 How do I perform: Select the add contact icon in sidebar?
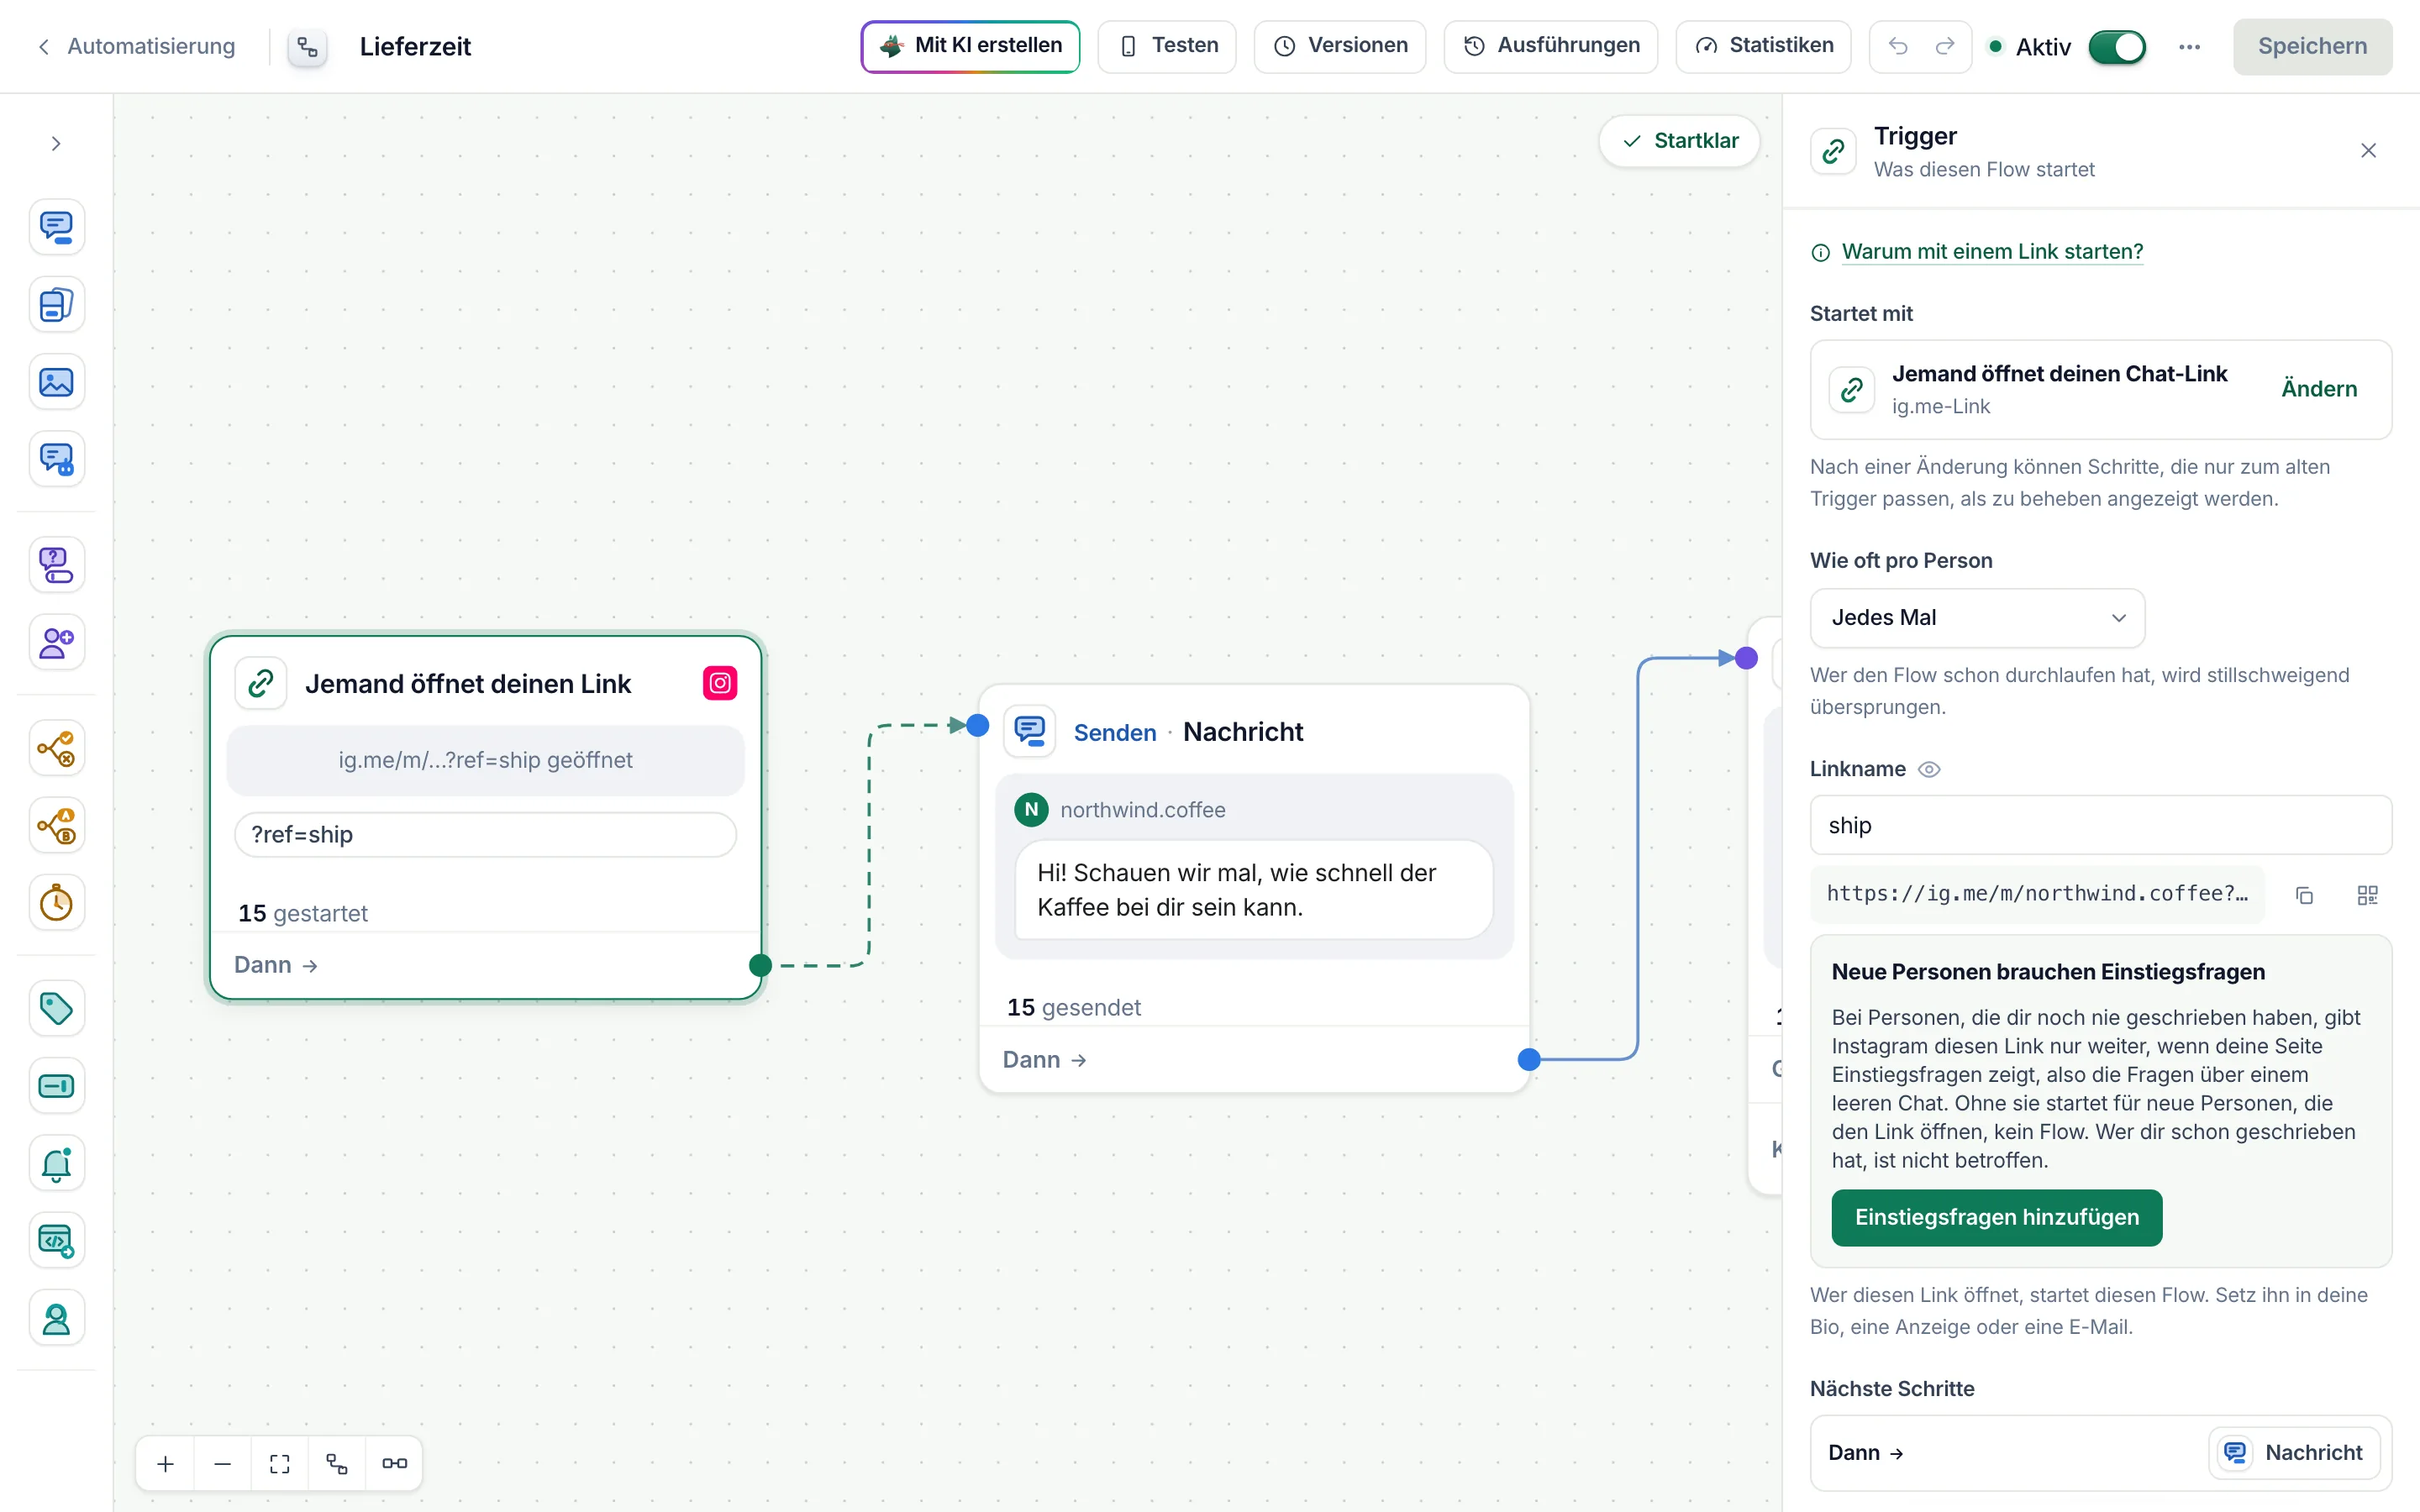[56, 642]
